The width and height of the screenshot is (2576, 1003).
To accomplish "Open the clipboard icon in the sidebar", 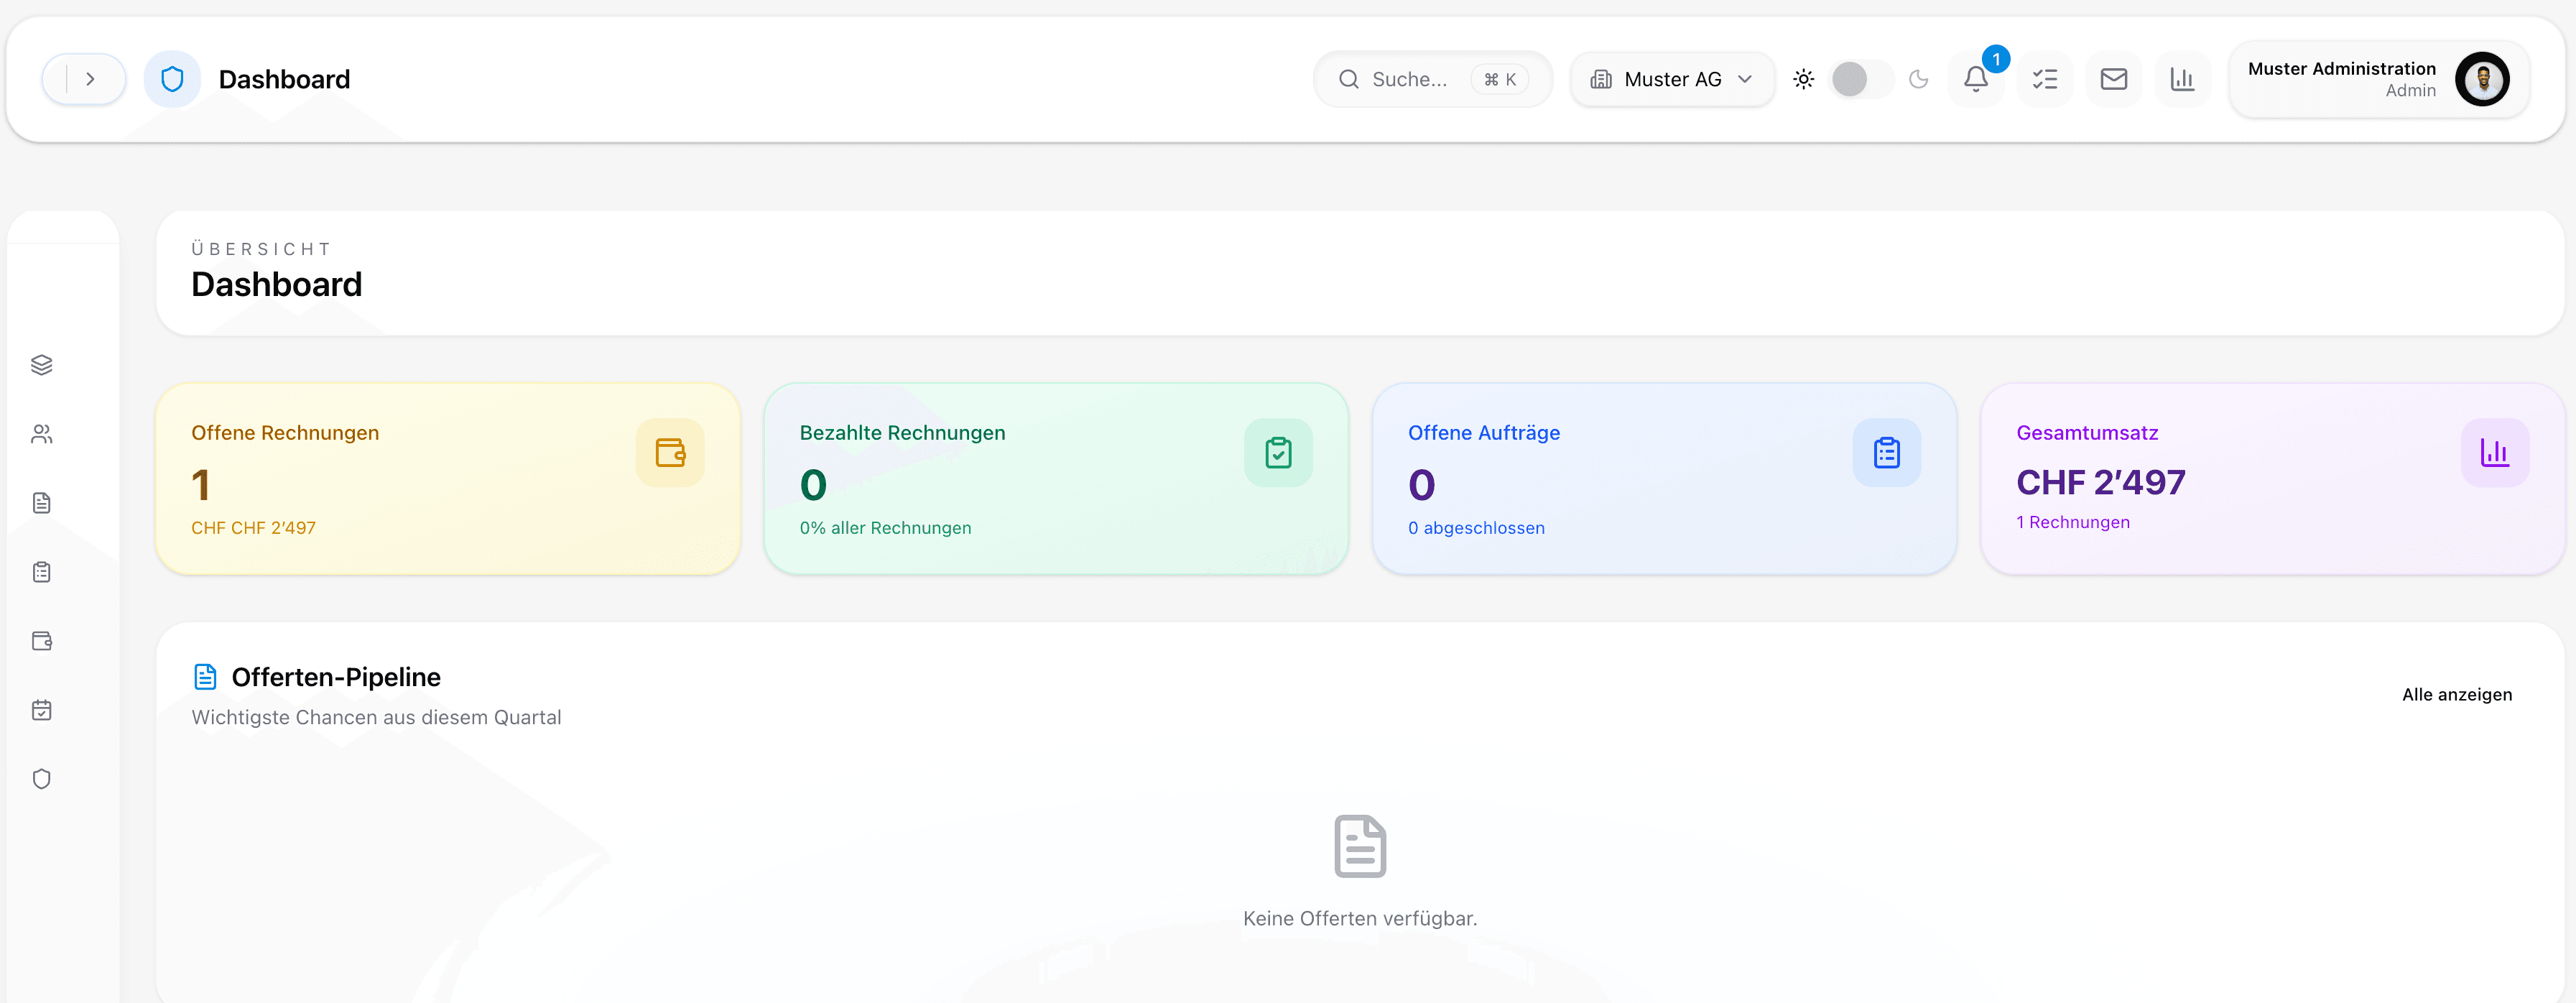I will click(41, 571).
